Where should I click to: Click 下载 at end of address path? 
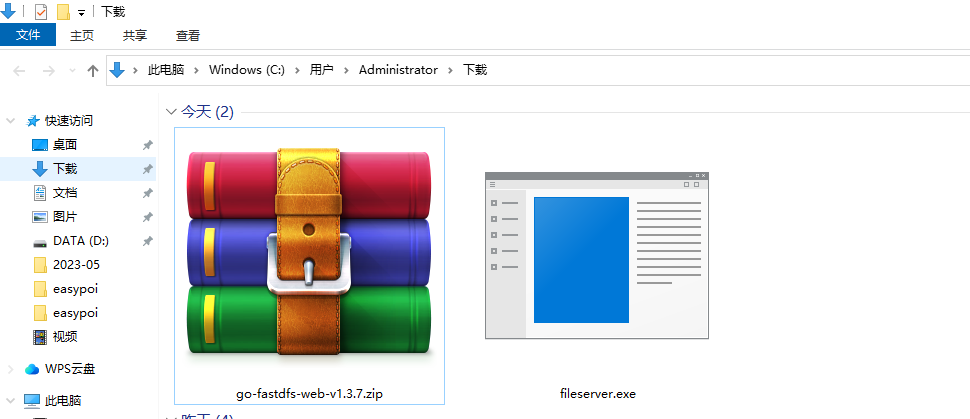coord(475,70)
